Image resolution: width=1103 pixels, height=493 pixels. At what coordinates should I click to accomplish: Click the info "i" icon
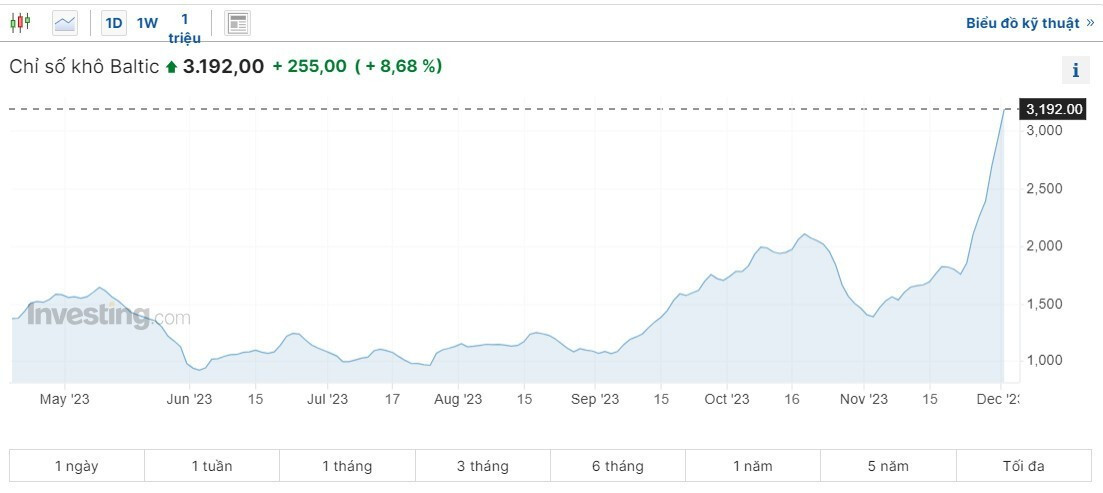1075,70
